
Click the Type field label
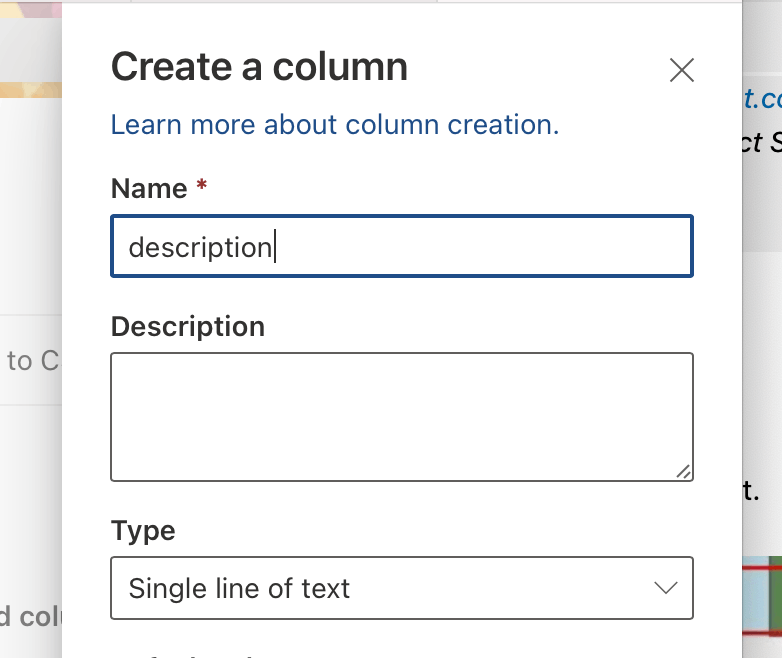(x=143, y=530)
